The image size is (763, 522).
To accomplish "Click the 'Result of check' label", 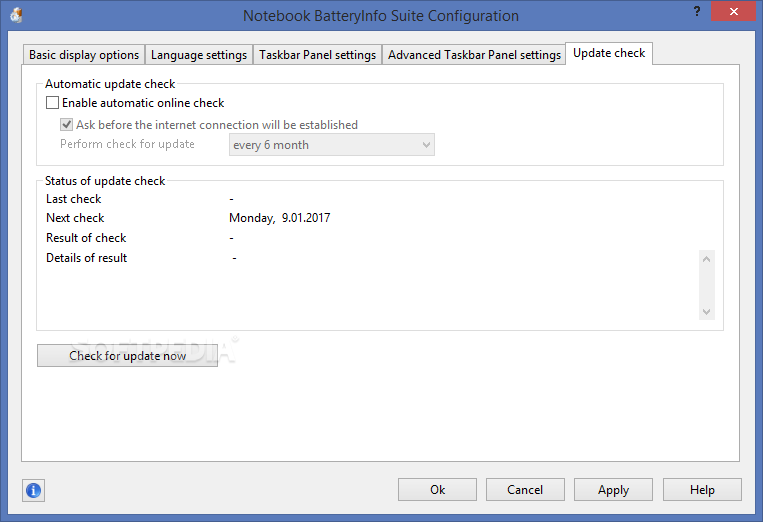I will coord(86,238).
